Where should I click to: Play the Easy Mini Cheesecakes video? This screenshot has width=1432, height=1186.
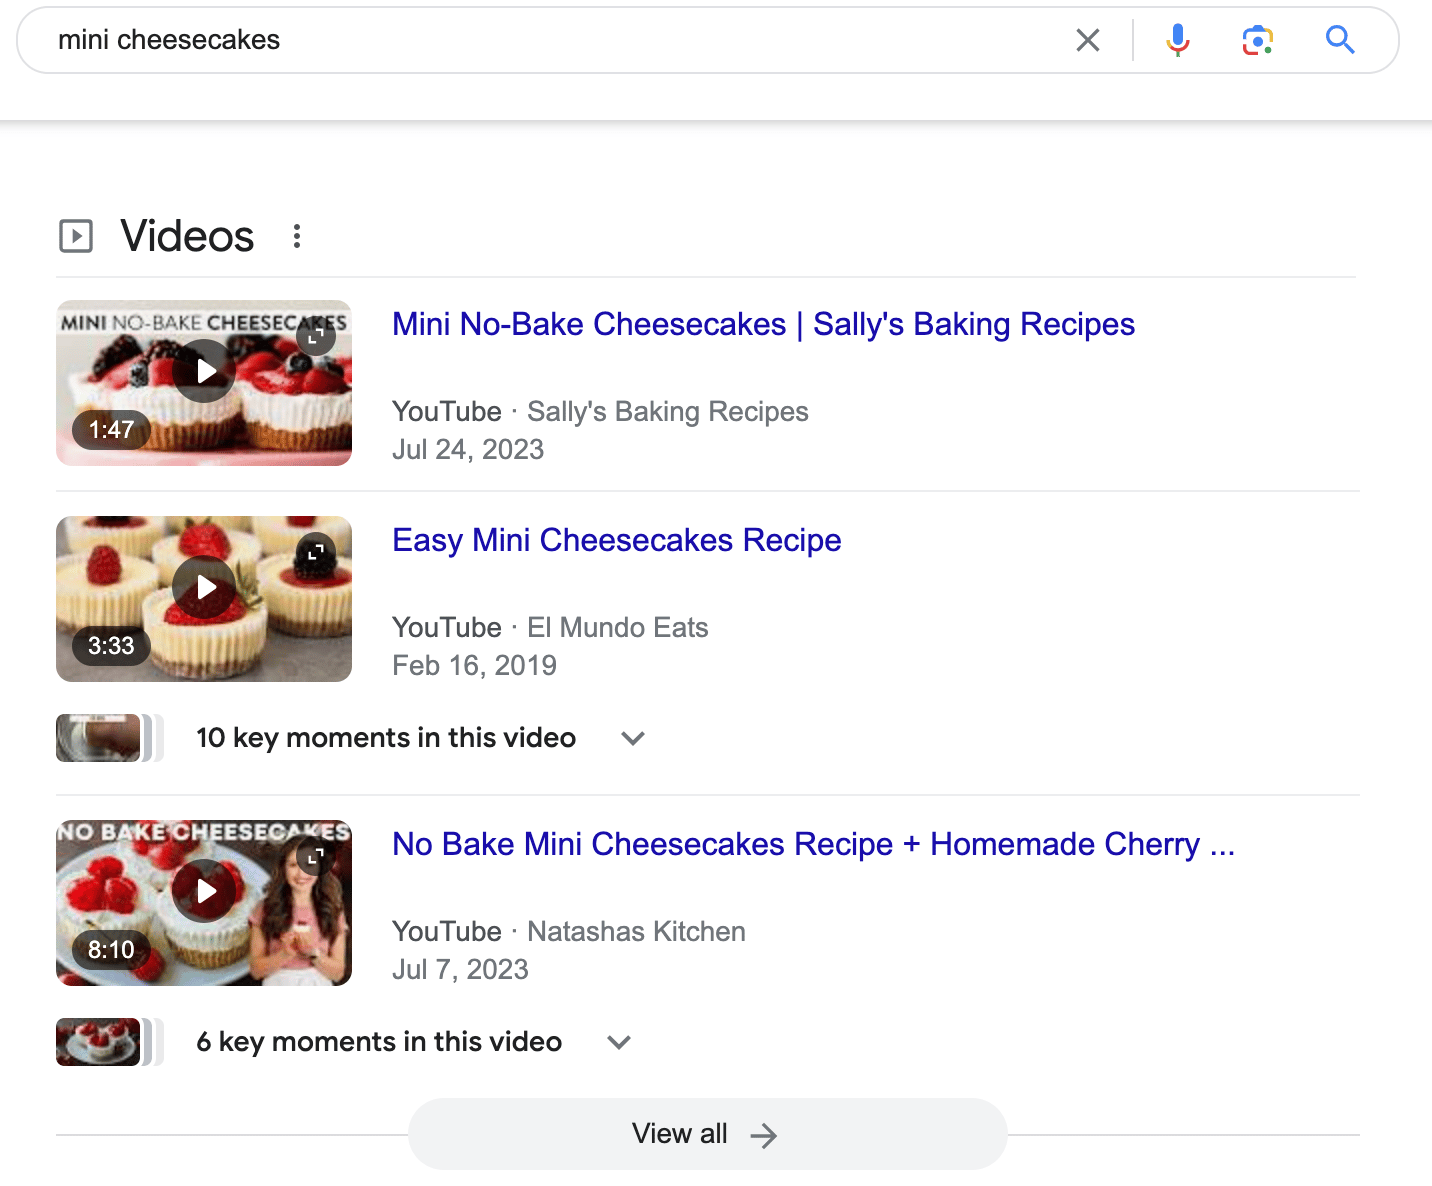(204, 587)
